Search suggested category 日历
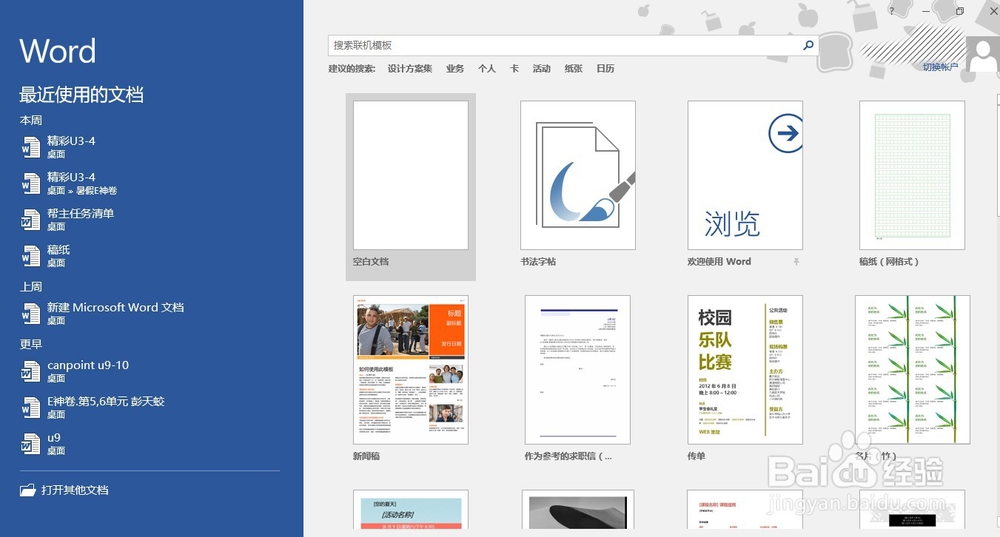The width and height of the screenshot is (1000, 537). [x=605, y=68]
